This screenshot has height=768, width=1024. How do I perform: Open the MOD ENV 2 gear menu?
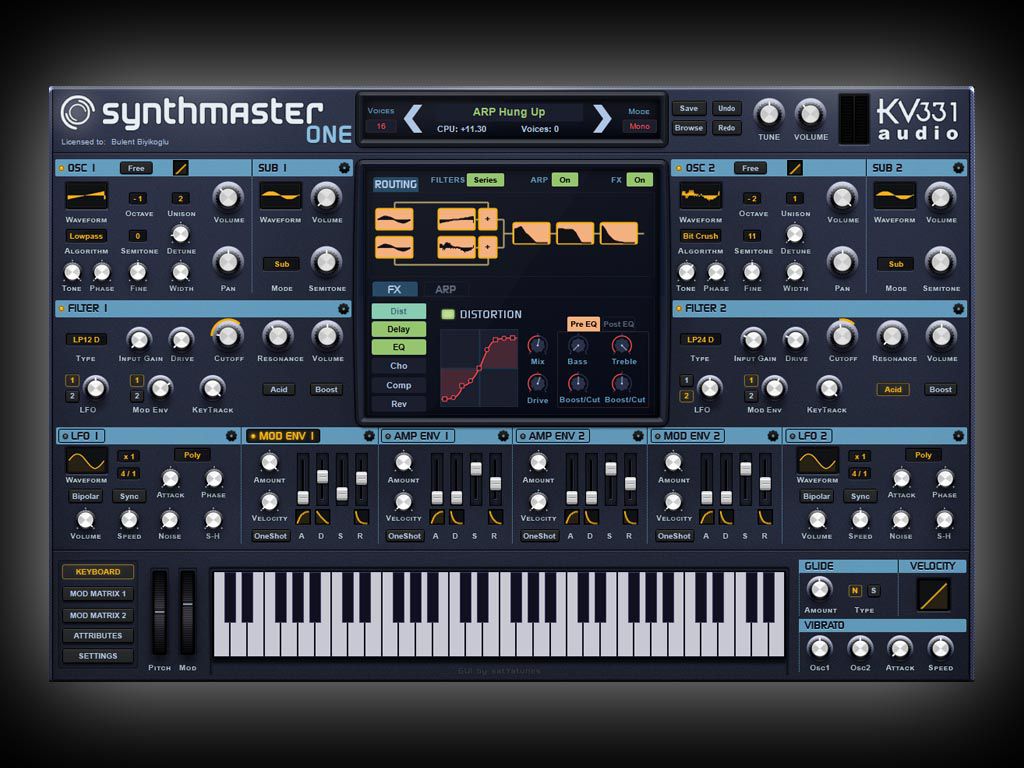click(773, 436)
